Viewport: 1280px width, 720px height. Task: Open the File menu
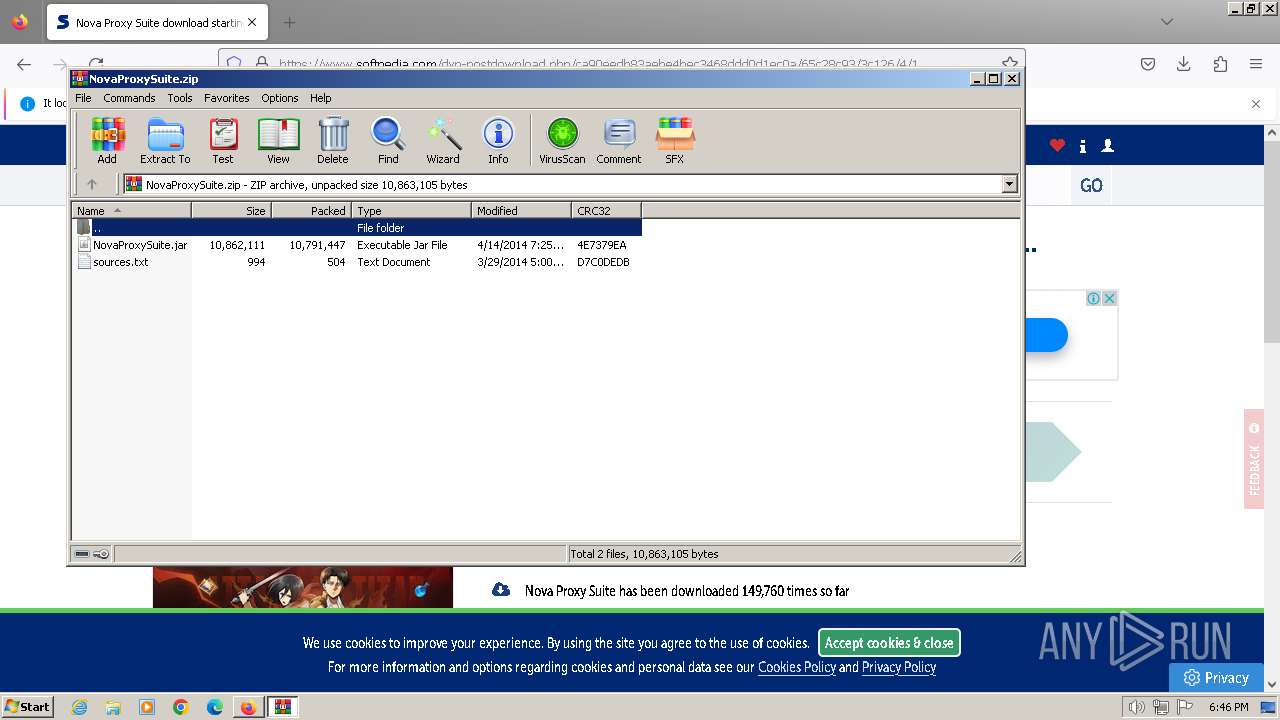(x=83, y=98)
